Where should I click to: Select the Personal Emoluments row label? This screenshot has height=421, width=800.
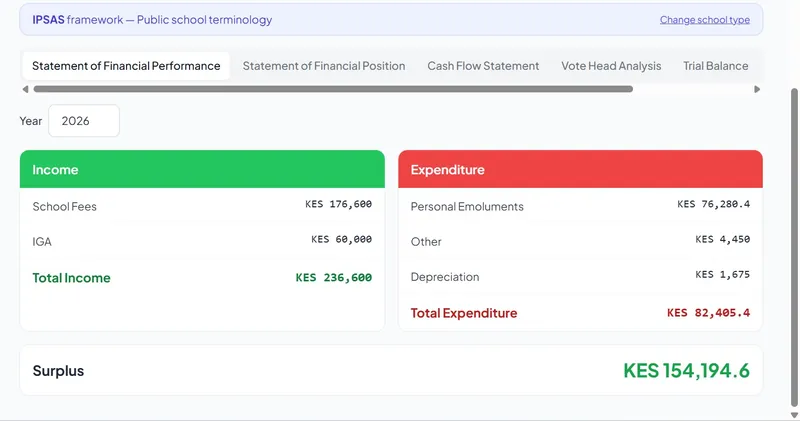pos(467,207)
